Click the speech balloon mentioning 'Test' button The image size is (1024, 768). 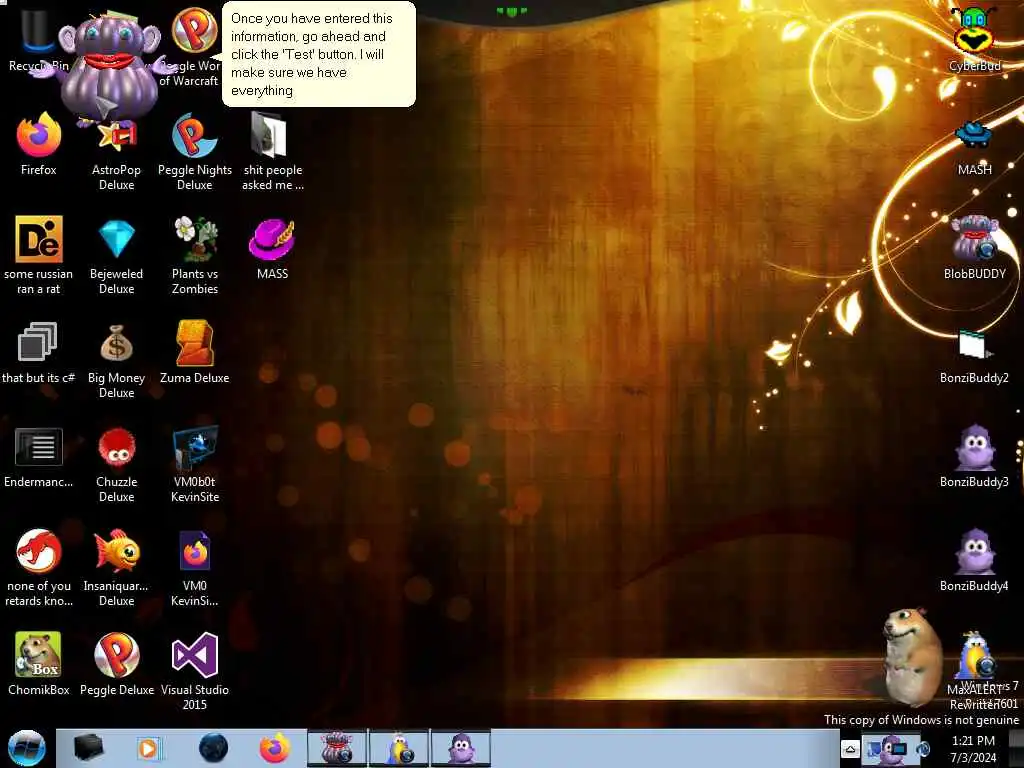click(319, 54)
